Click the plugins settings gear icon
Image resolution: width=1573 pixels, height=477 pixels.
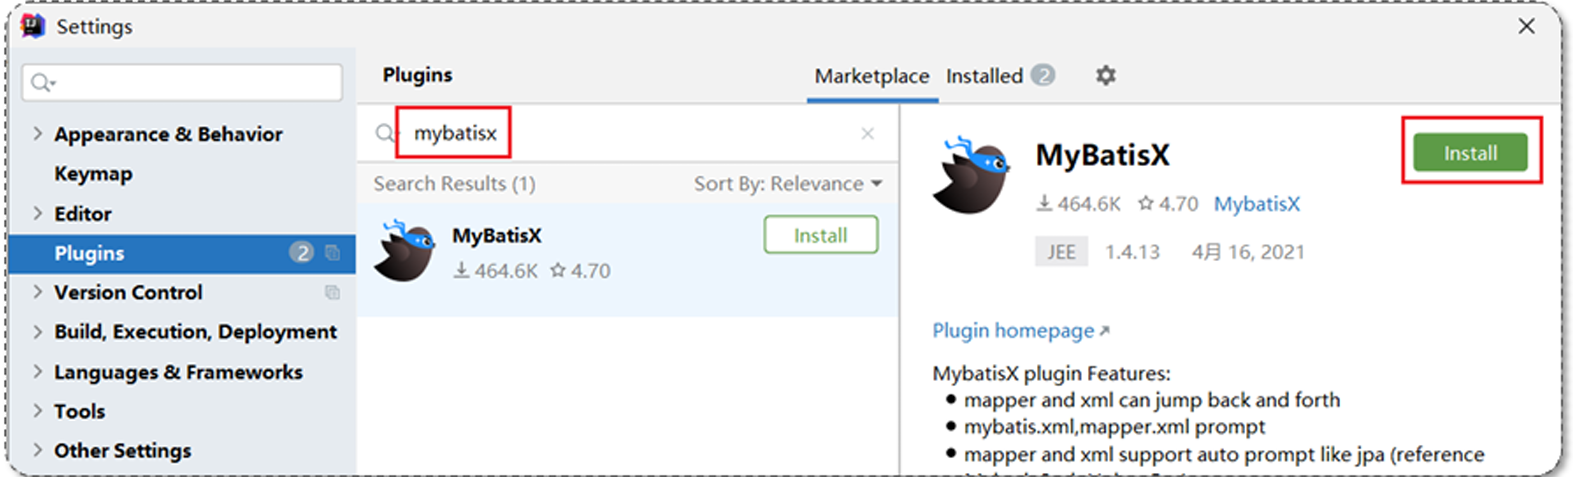coord(1105,75)
